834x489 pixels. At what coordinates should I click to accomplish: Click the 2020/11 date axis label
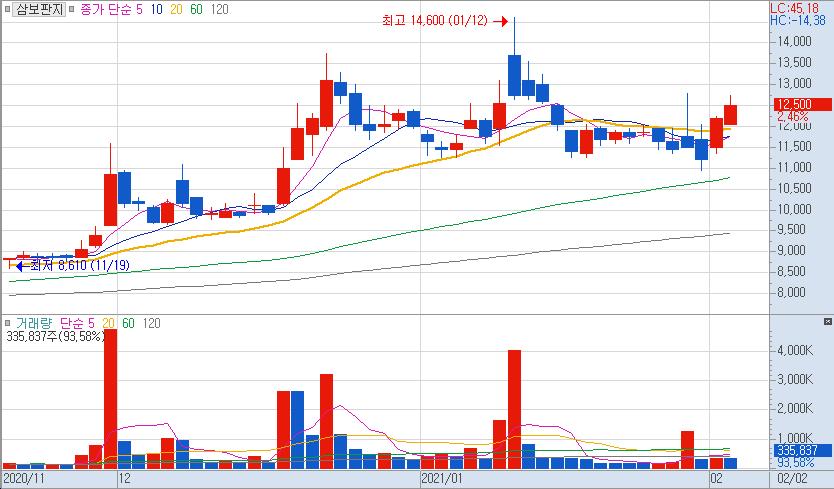tap(23, 478)
